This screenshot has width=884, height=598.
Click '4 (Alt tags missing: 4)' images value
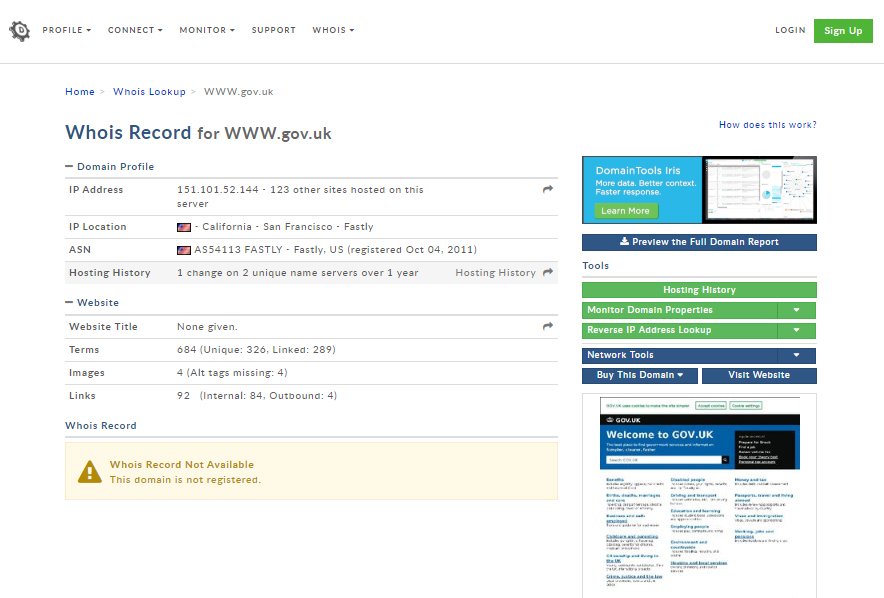pos(232,373)
